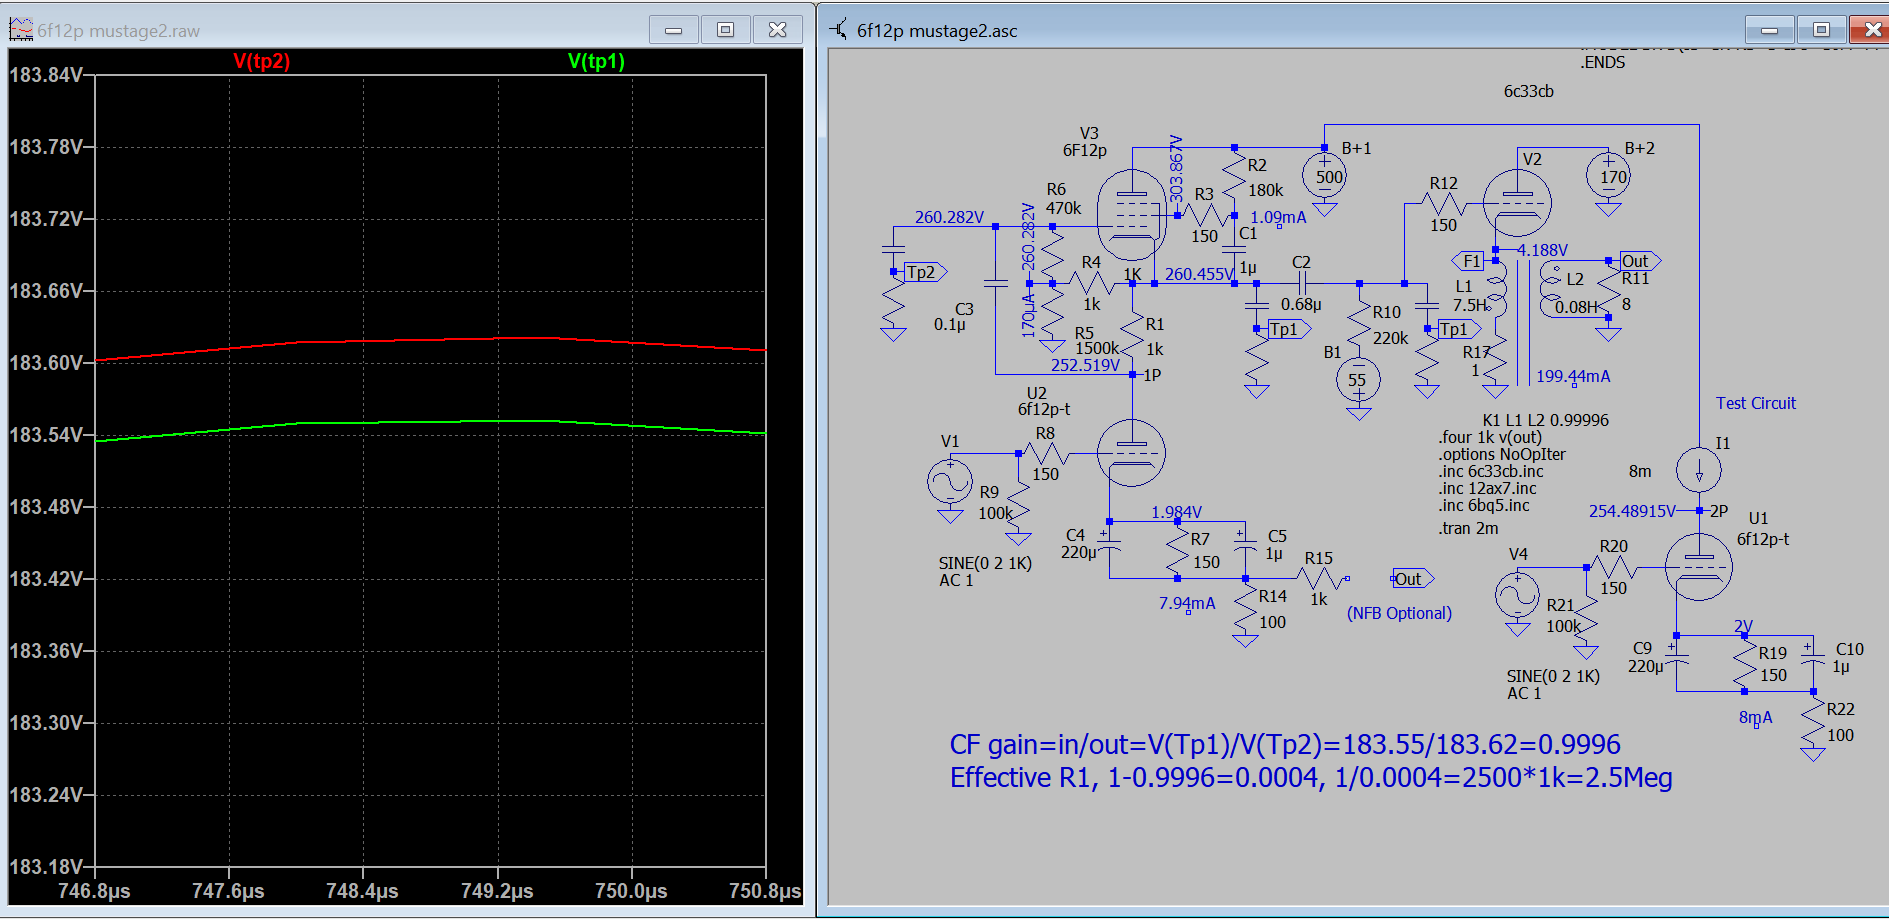Select the U2 6f12p-t triode symbol
The height and width of the screenshot is (920, 1889).
[x=1131, y=453]
